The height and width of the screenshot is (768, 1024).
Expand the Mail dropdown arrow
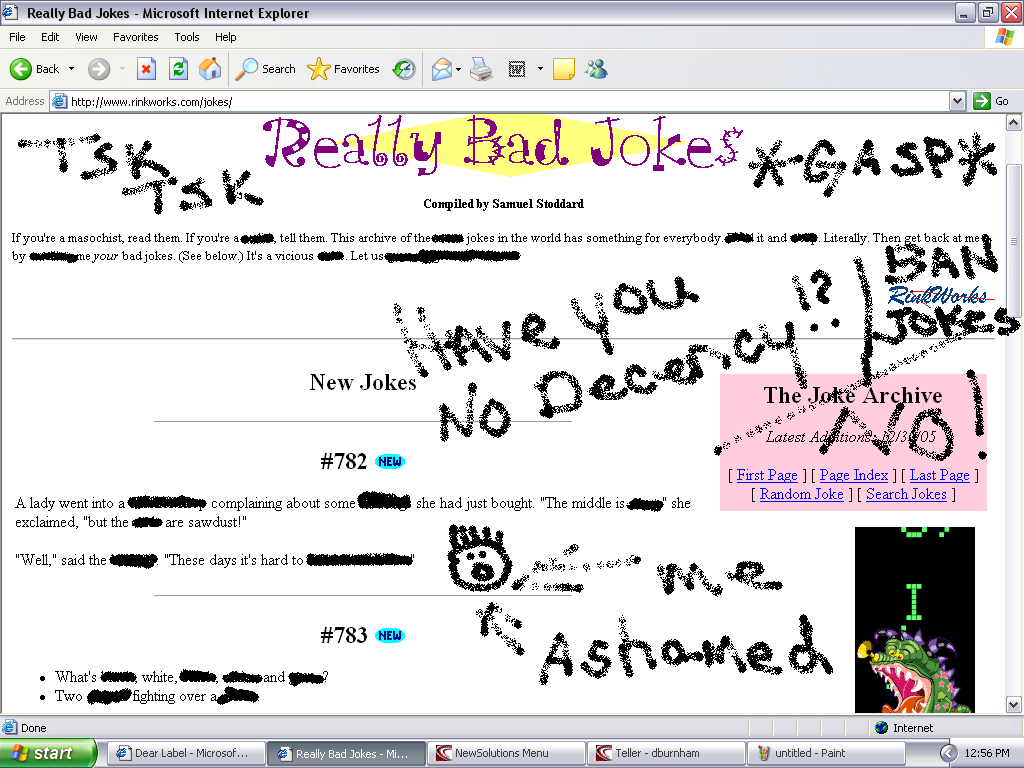(458, 69)
